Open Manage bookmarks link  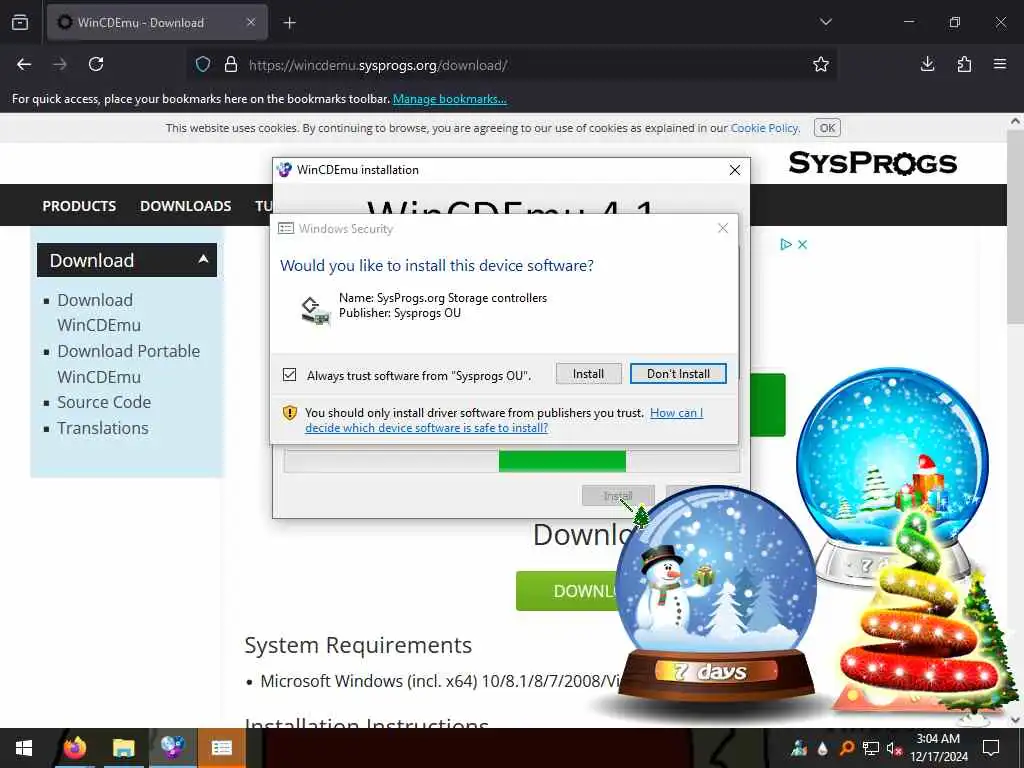449,99
